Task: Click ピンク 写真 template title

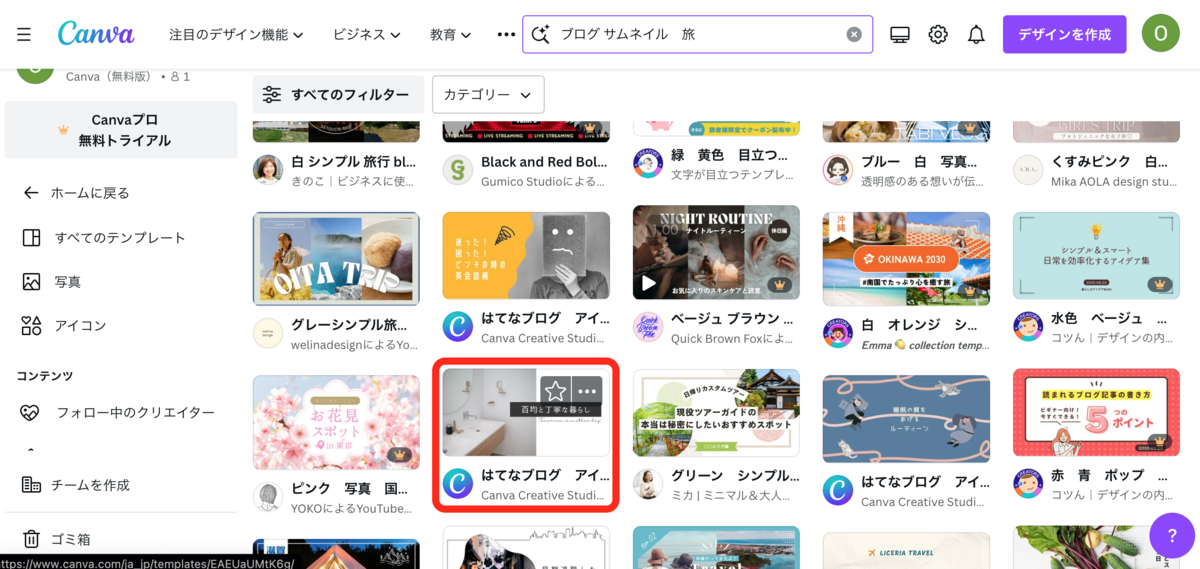Action: (350, 488)
